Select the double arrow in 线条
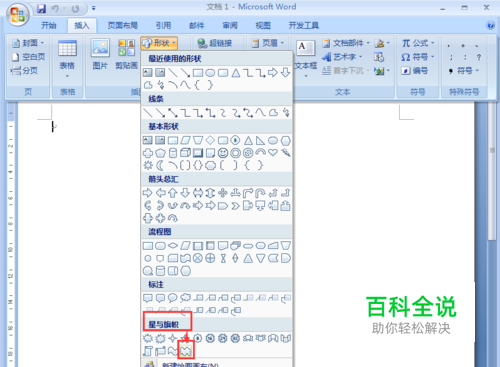 click(x=173, y=113)
